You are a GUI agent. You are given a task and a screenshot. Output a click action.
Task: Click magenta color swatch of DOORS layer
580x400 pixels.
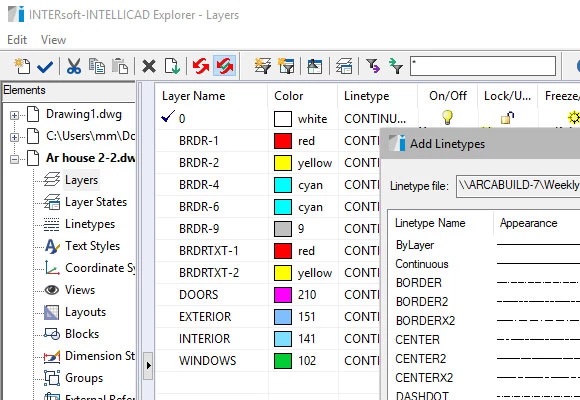click(x=283, y=295)
